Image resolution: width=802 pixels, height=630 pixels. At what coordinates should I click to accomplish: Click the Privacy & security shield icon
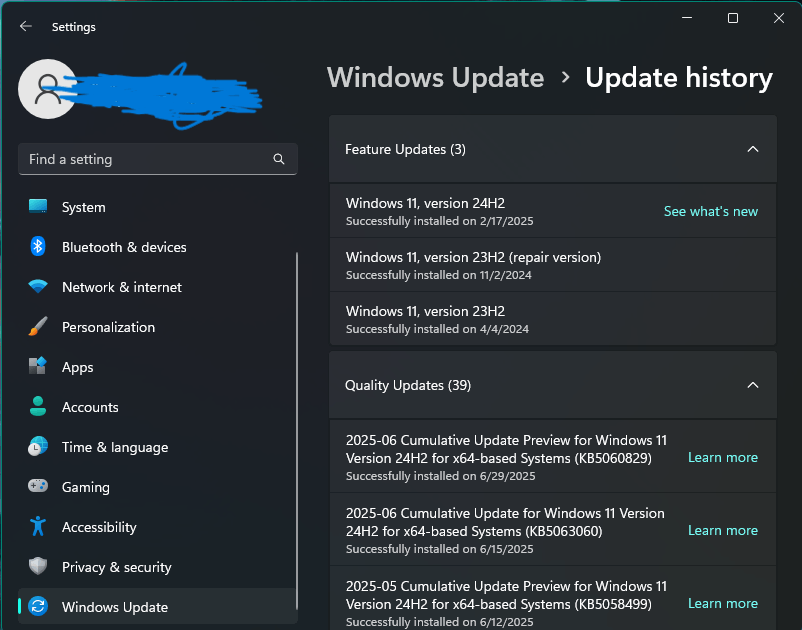coord(38,566)
